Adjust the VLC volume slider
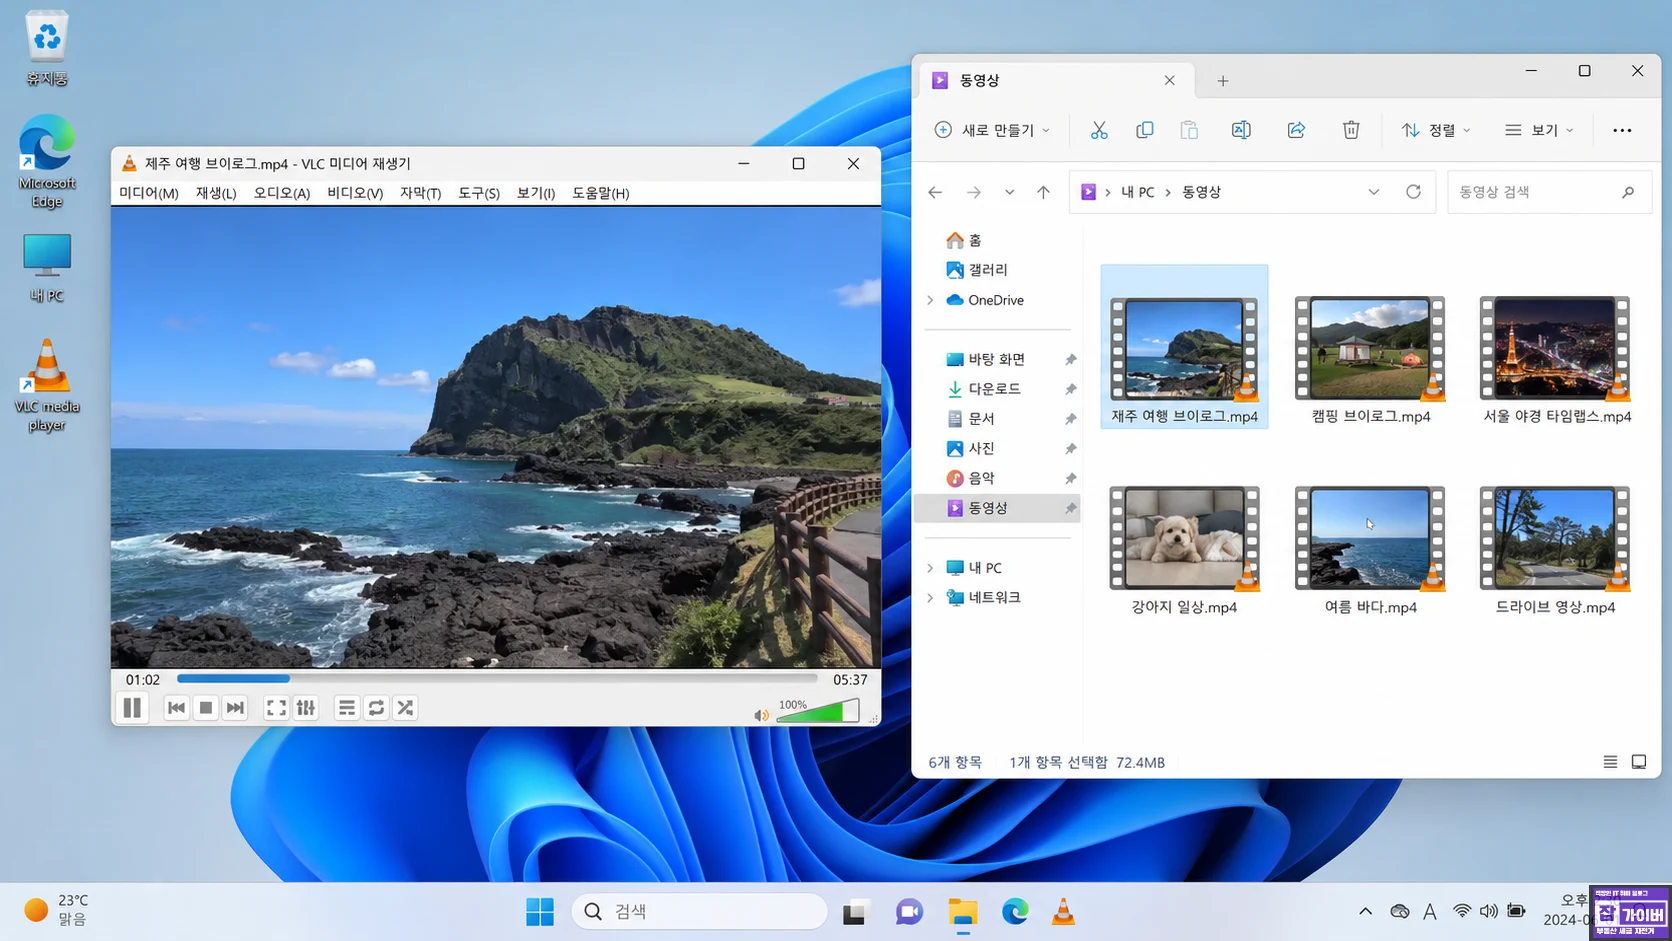The width and height of the screenshot is (1672, 941). (x=818, y=711)
